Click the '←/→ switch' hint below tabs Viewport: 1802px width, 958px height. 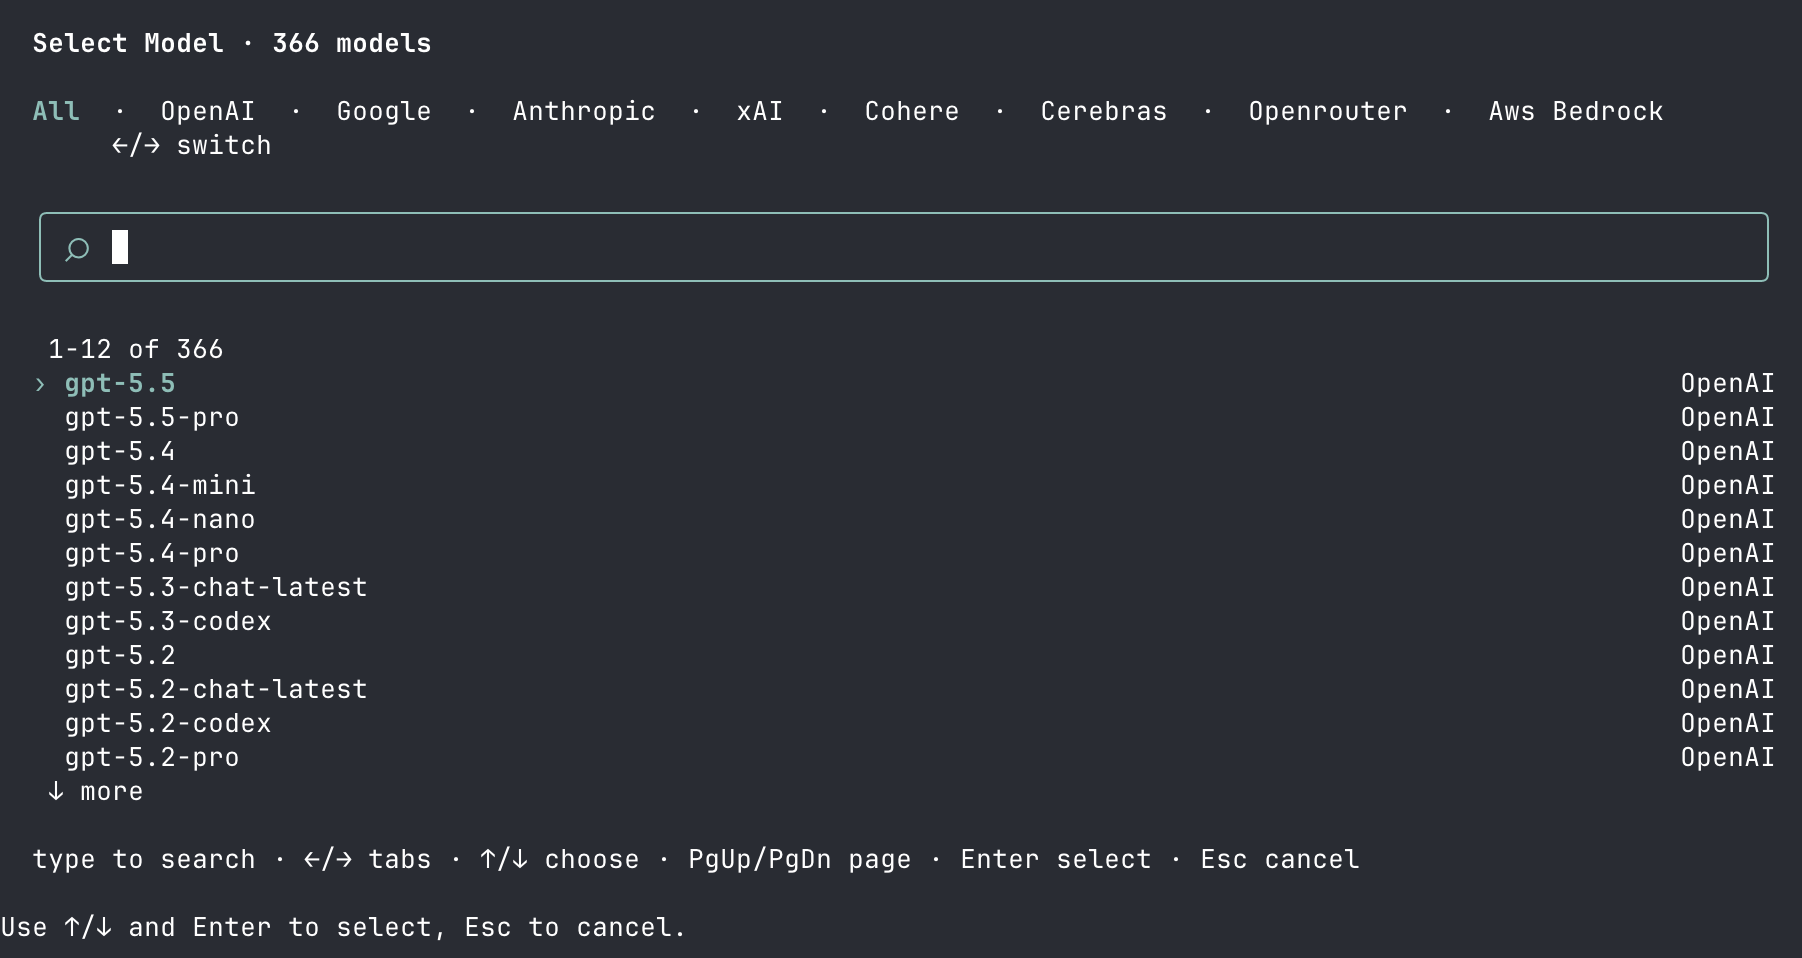[x=192, y=145]
